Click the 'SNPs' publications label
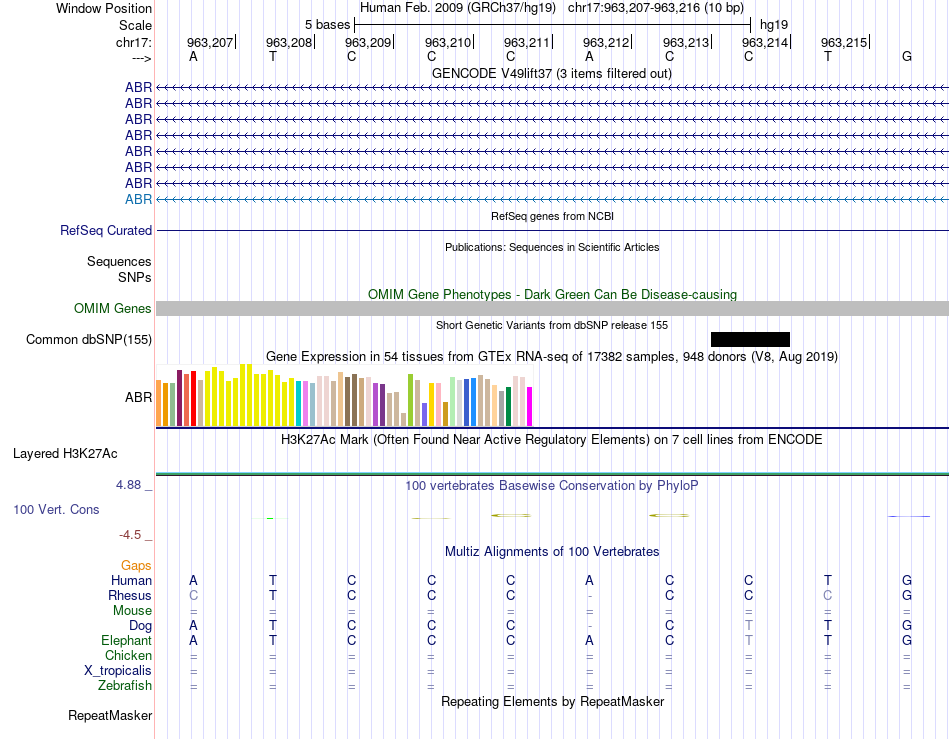 tap(135, 277)
